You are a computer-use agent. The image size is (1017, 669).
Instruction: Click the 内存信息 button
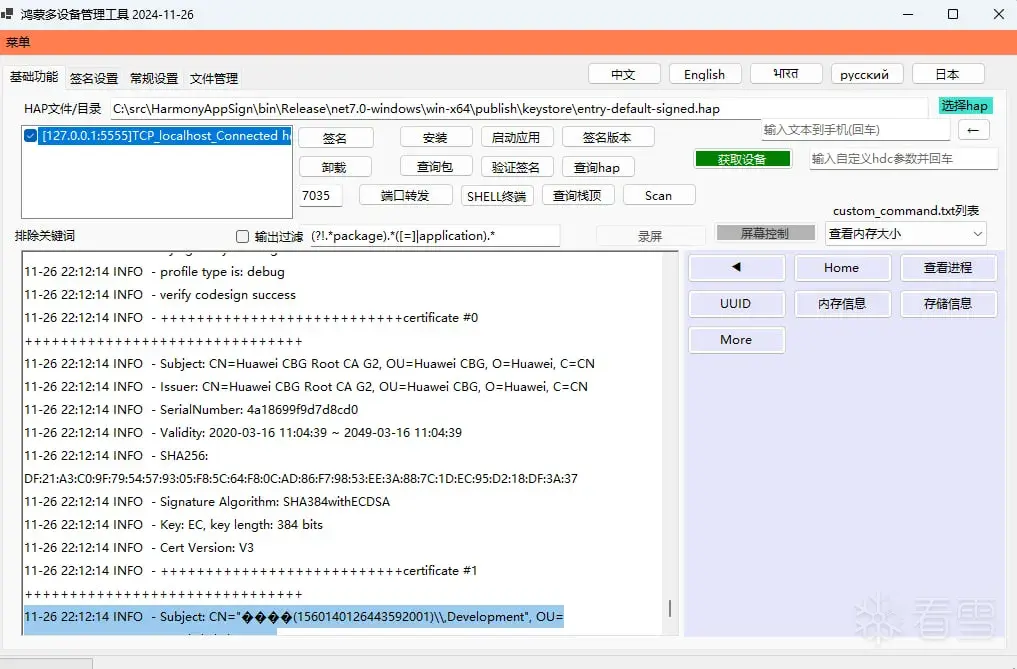(842, 304)
